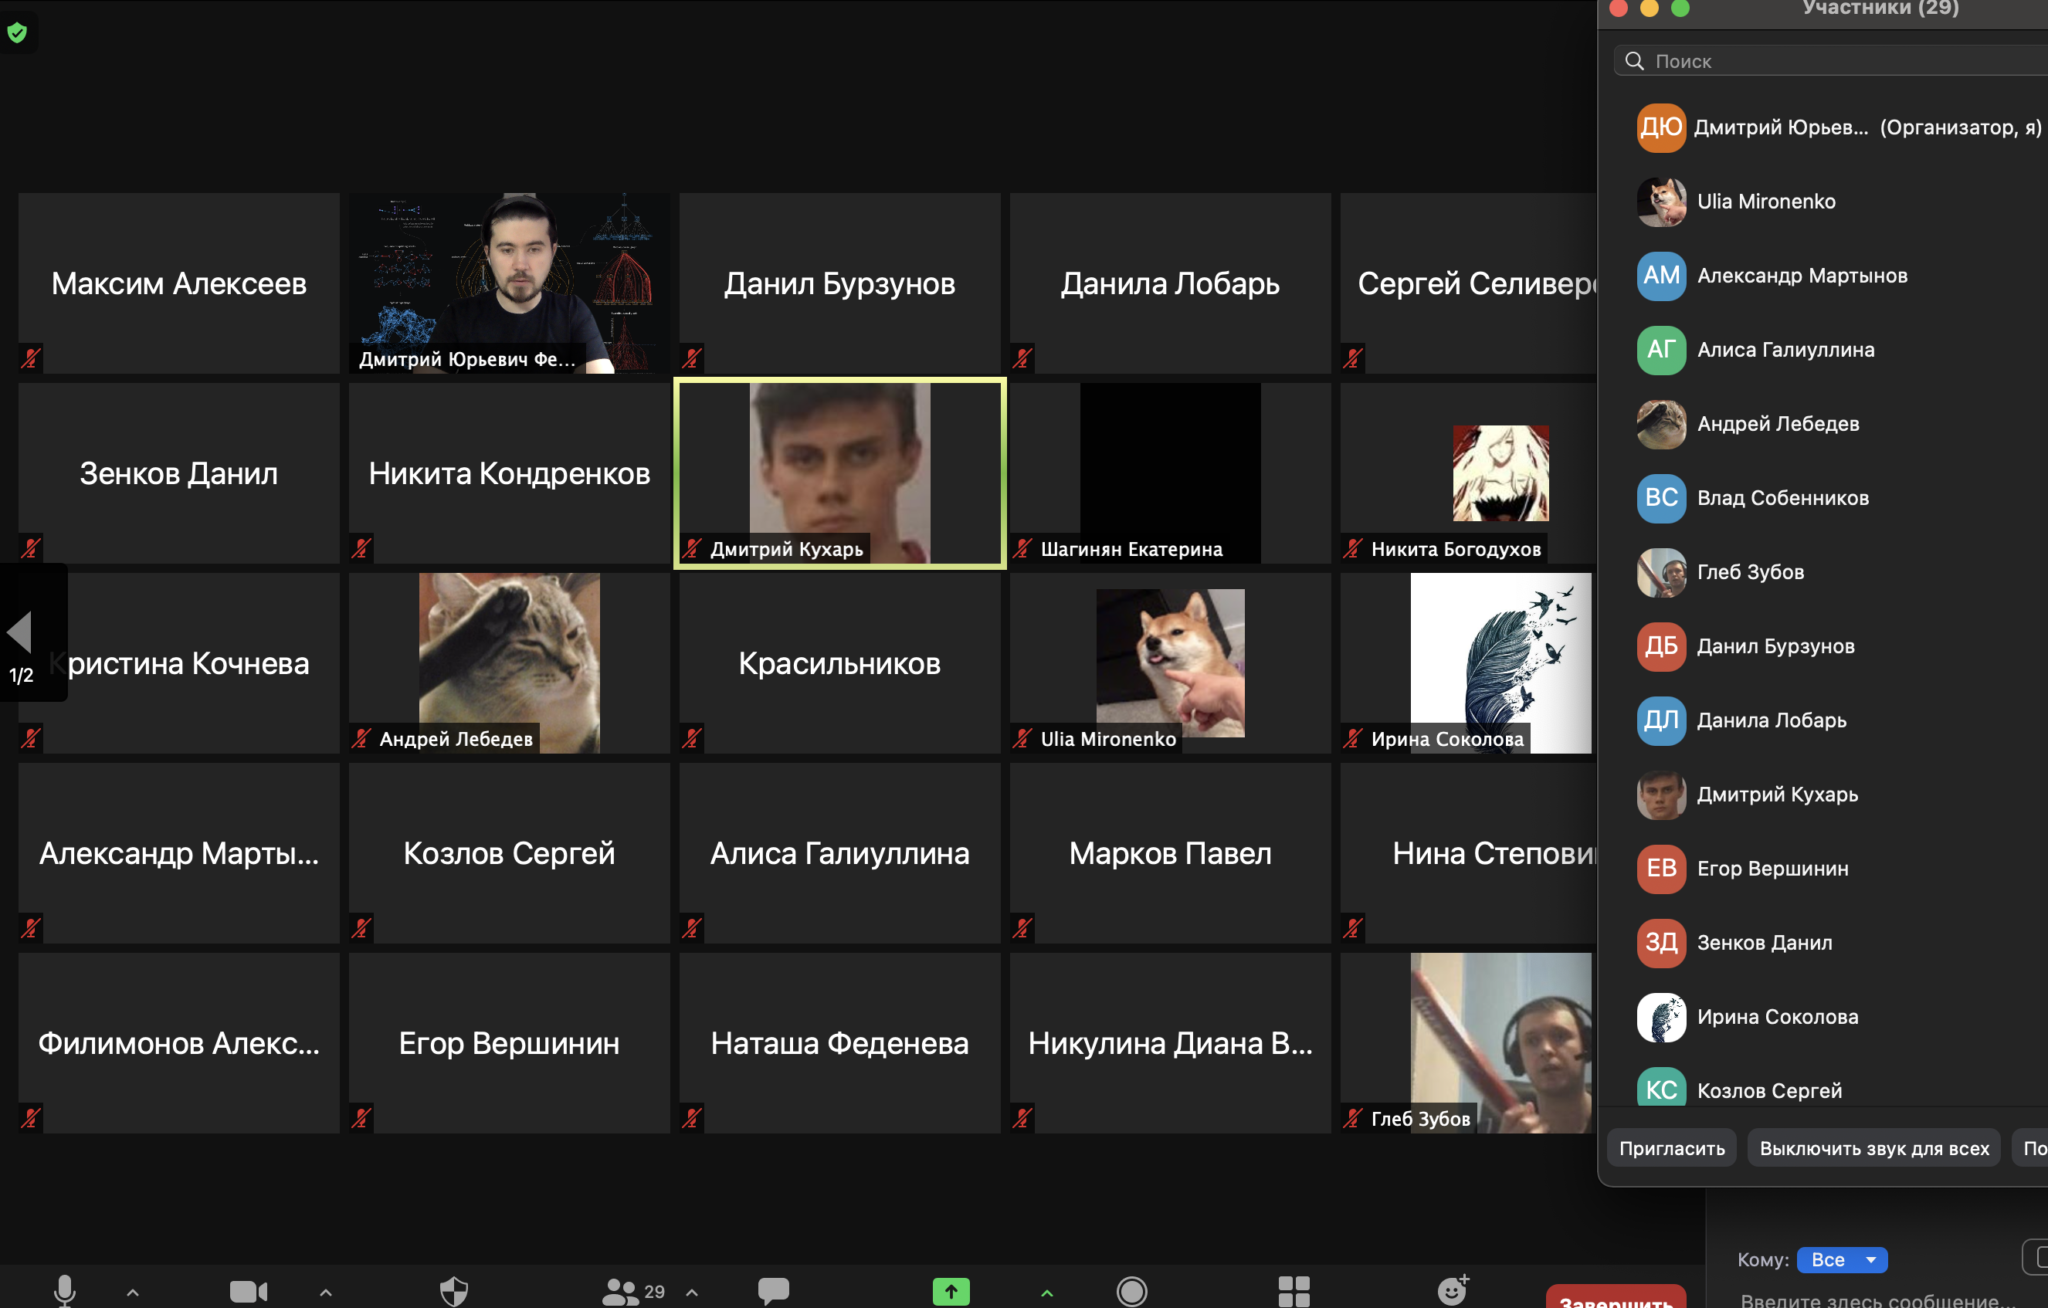Click the participants icon showing 29
Screen dimensions: 2048x1308
(x=621, y=1283)
